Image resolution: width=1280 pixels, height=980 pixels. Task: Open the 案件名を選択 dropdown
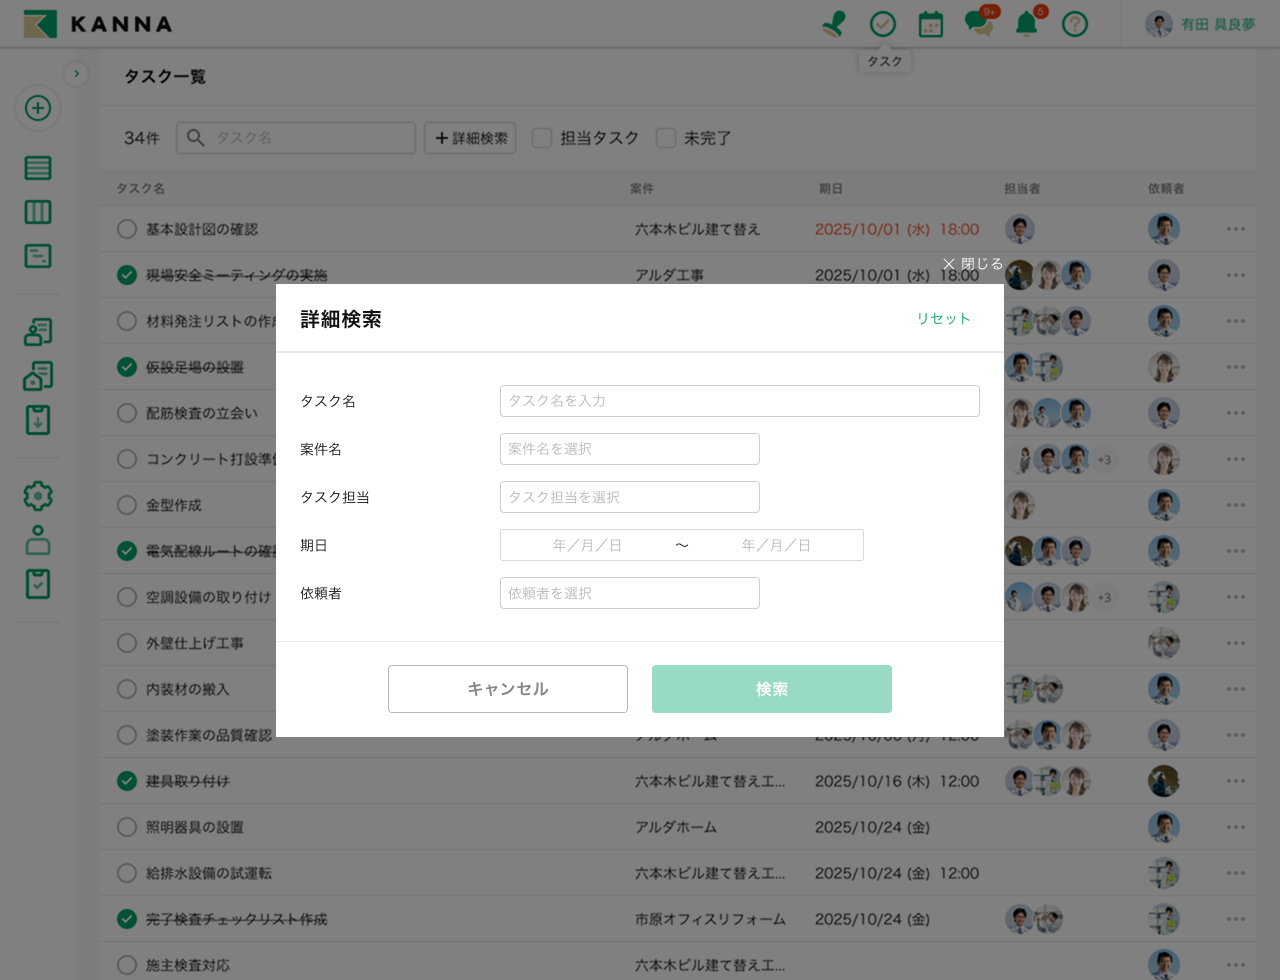pos(629,449)
